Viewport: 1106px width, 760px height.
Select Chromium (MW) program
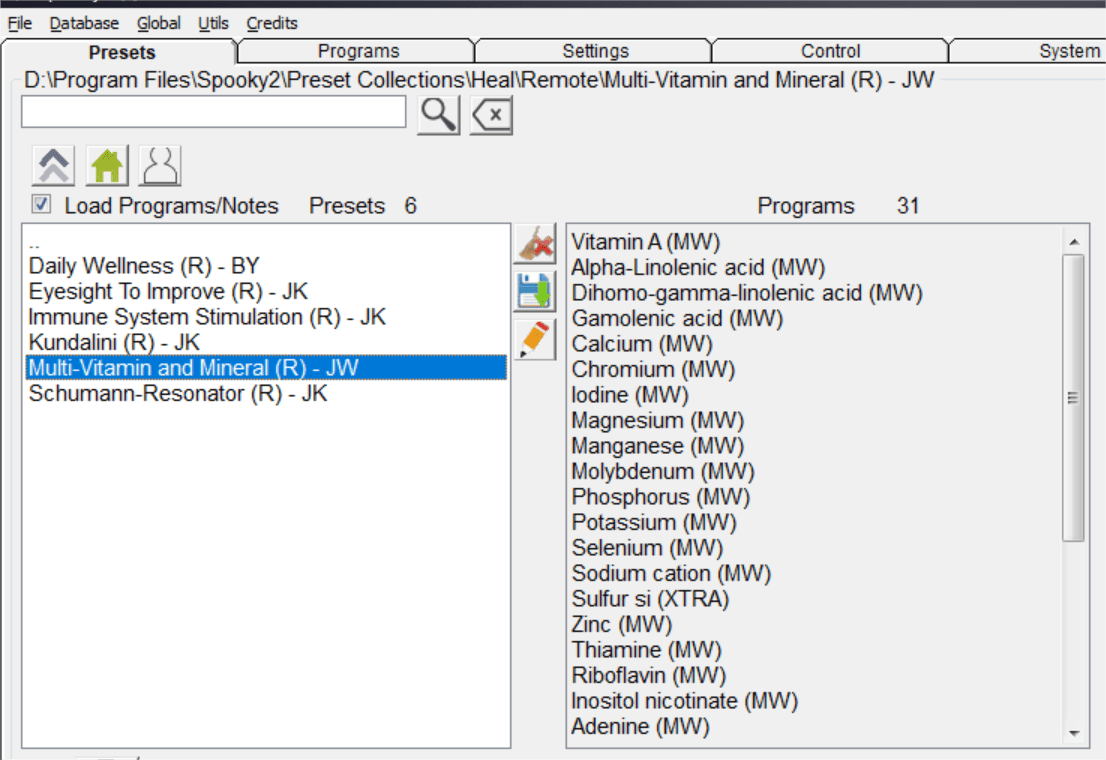(x=815, y=369)
